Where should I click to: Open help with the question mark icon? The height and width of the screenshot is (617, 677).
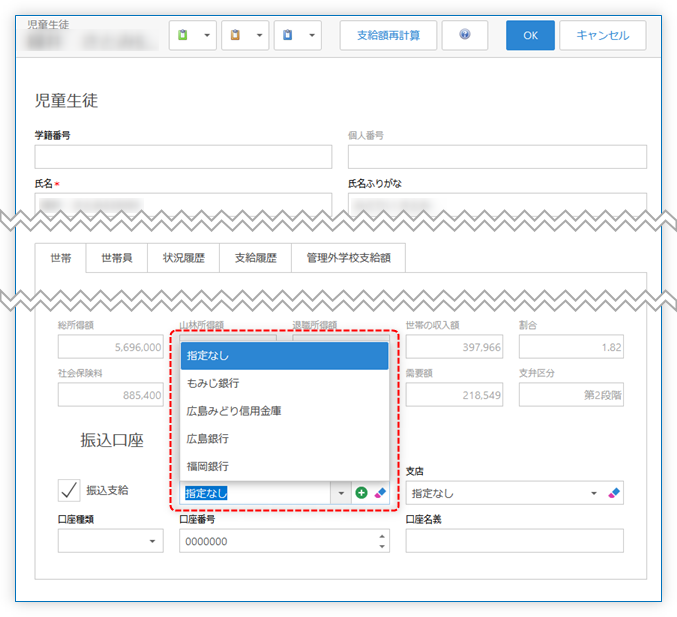(x=465, y=35)
